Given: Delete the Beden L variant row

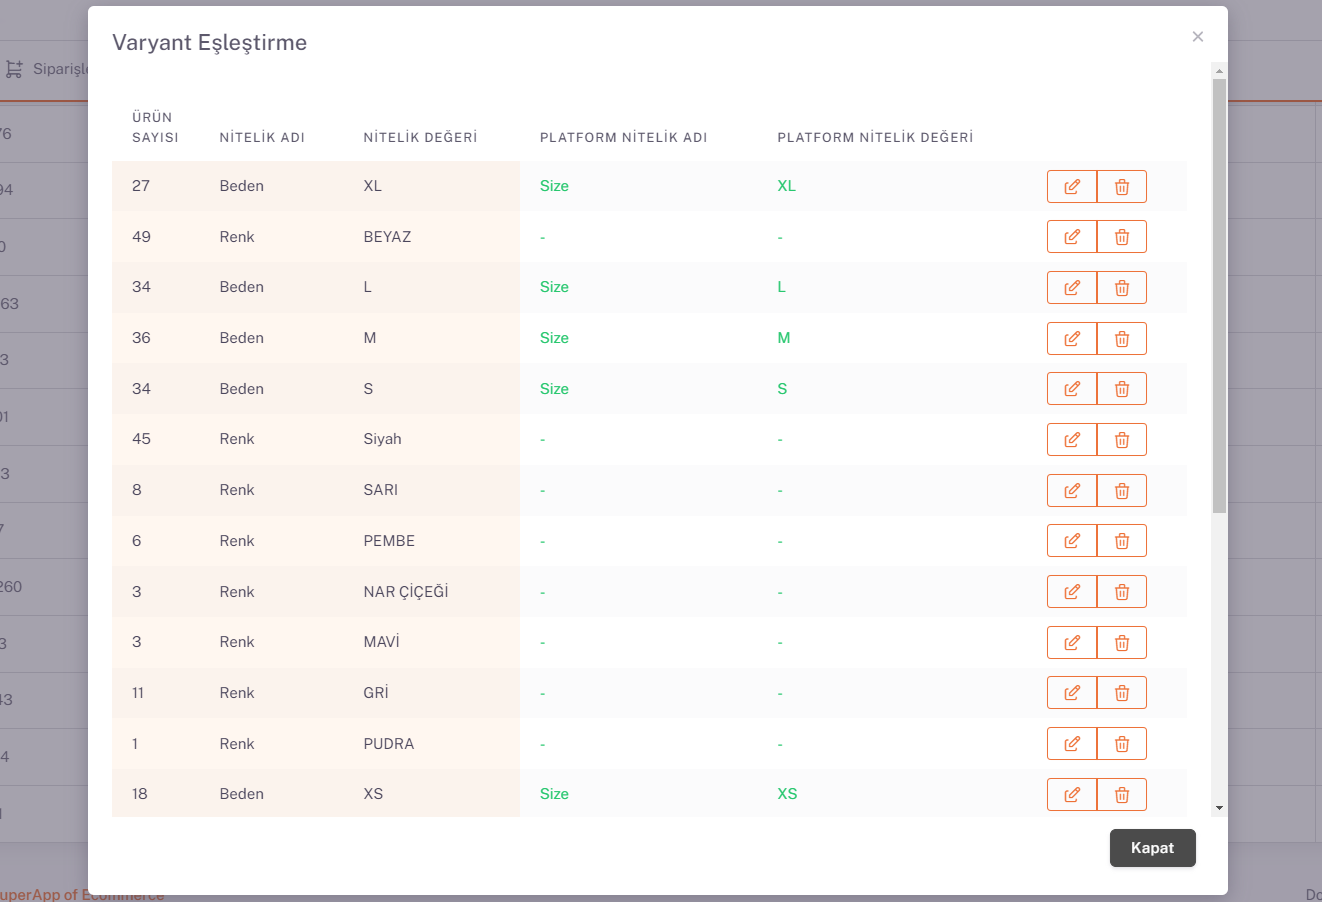Looking at the screenshot, I should 1122,287.
